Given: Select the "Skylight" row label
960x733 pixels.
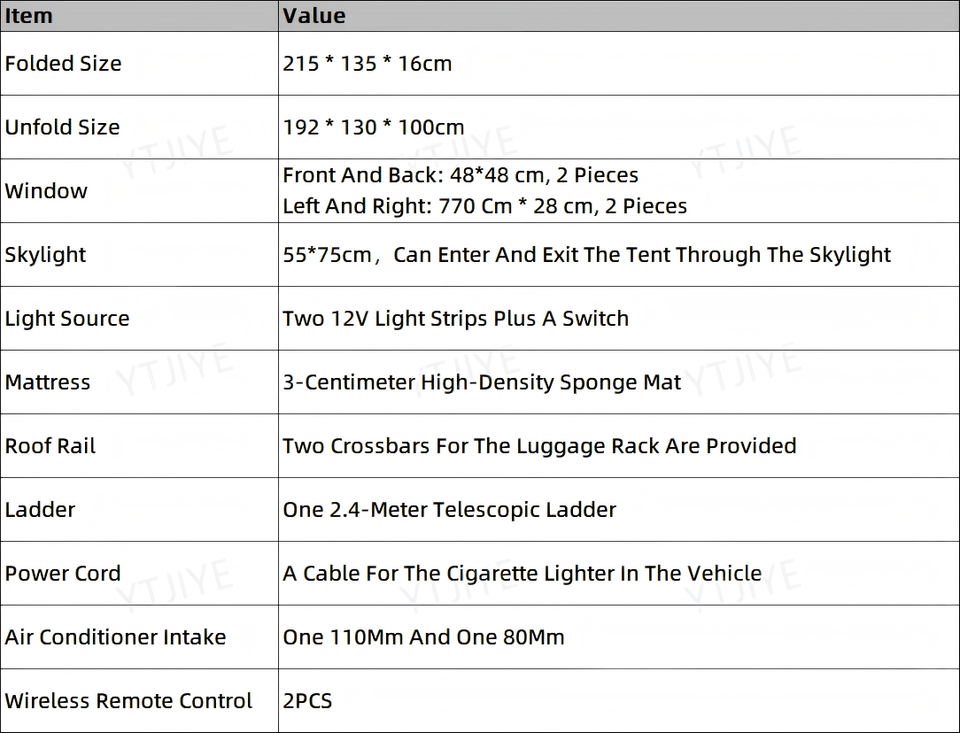Looking at the screenshot, I should point(45,255).
